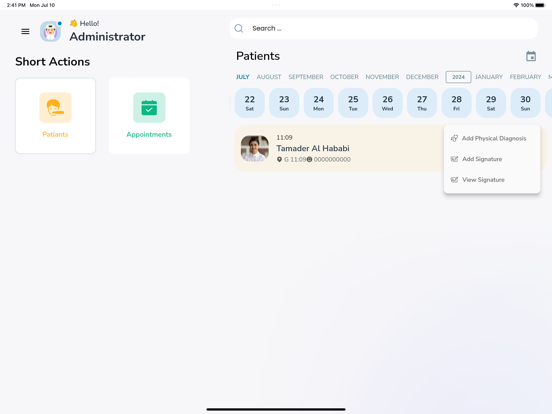Select the FEBRUARY month tab
The width and height of the screenshot is (552, 414).
(x=525, y=77)
